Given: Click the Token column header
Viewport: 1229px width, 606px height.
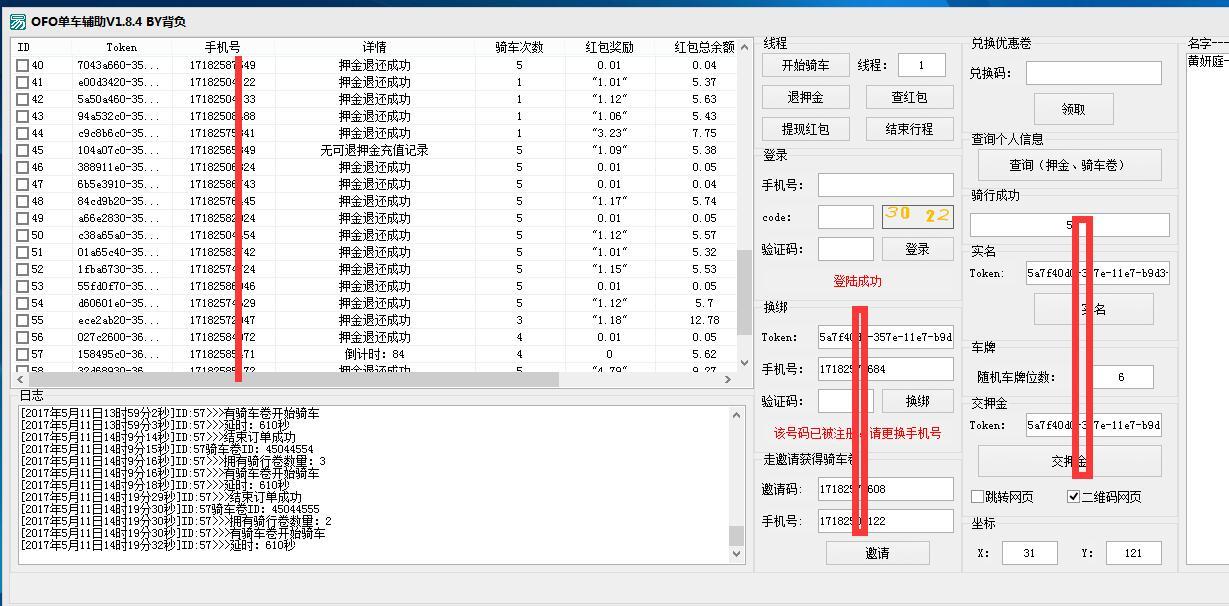Looking at the screenshot, I should click(x=122, y=47).
